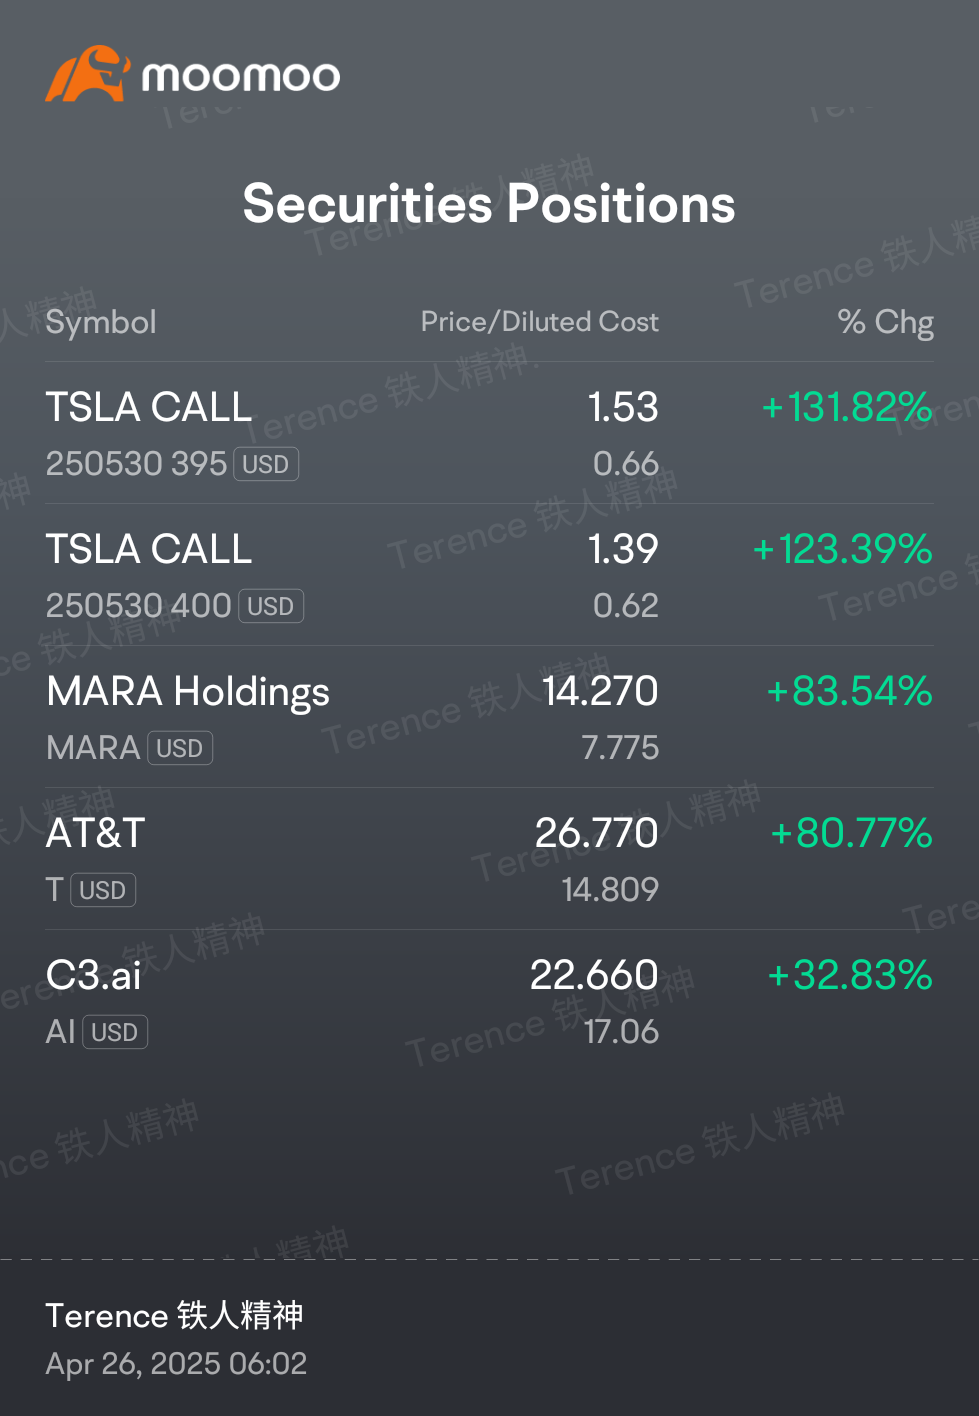
Task: Click the +83.54% MARA change value
Action: (850, 691)
